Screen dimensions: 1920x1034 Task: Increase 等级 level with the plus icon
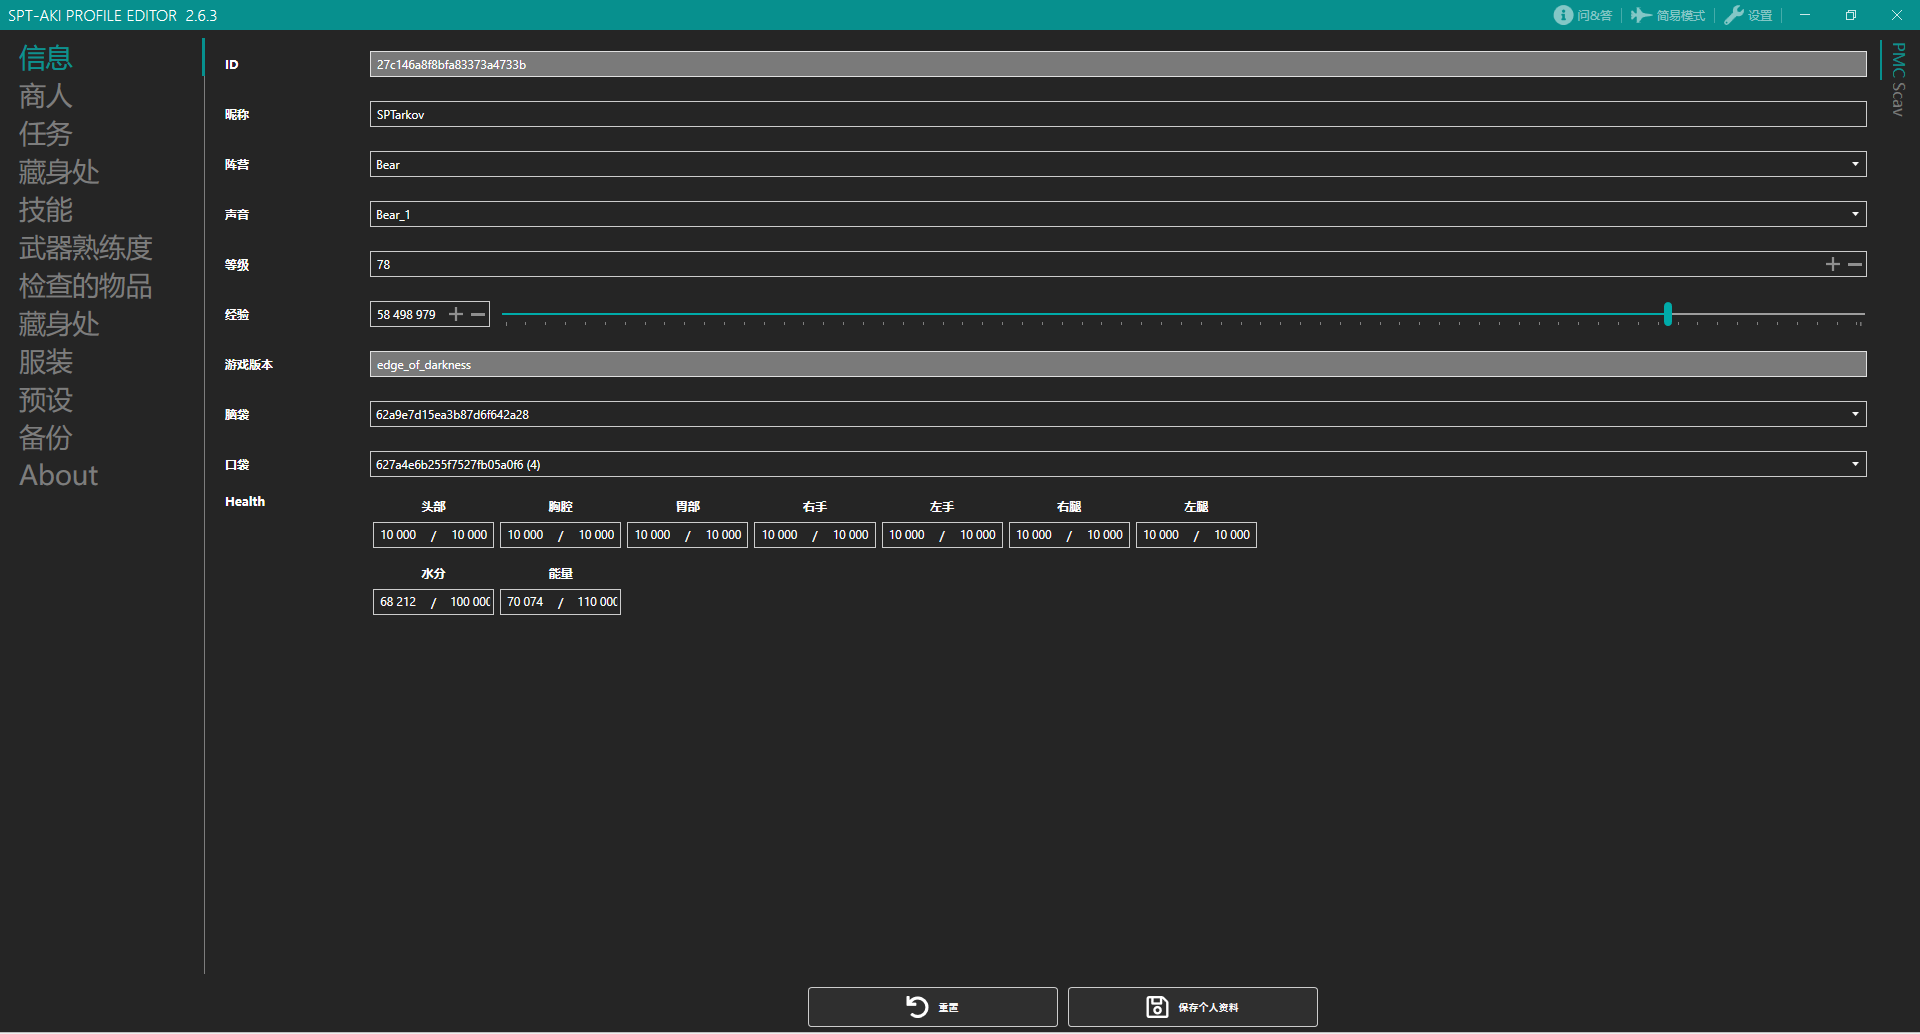click(x=1833, y=264)
